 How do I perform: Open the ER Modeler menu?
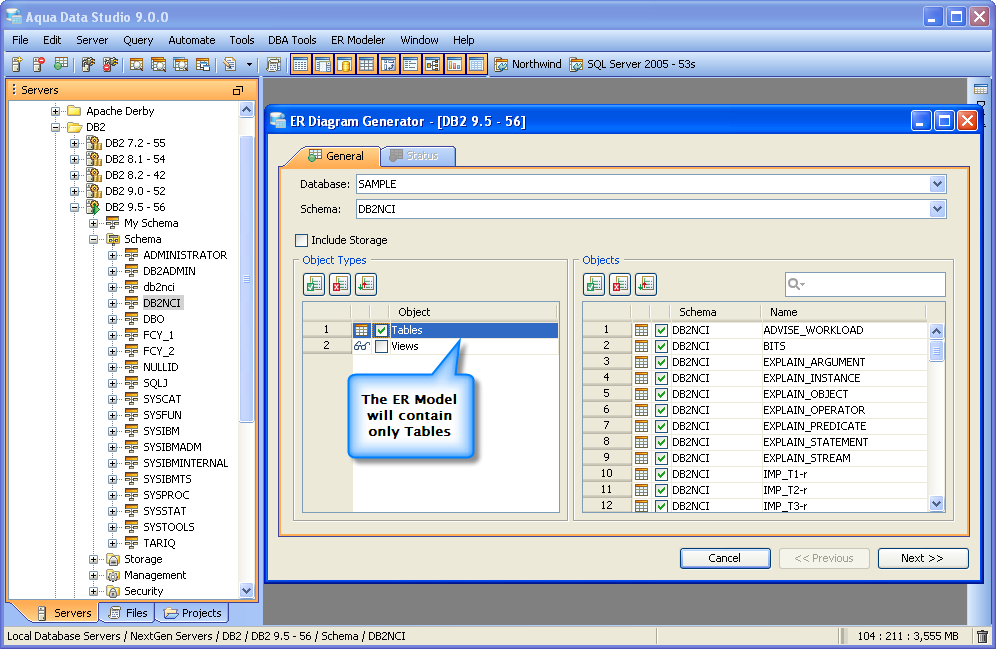pyautogui.click(x=358, y=40)
